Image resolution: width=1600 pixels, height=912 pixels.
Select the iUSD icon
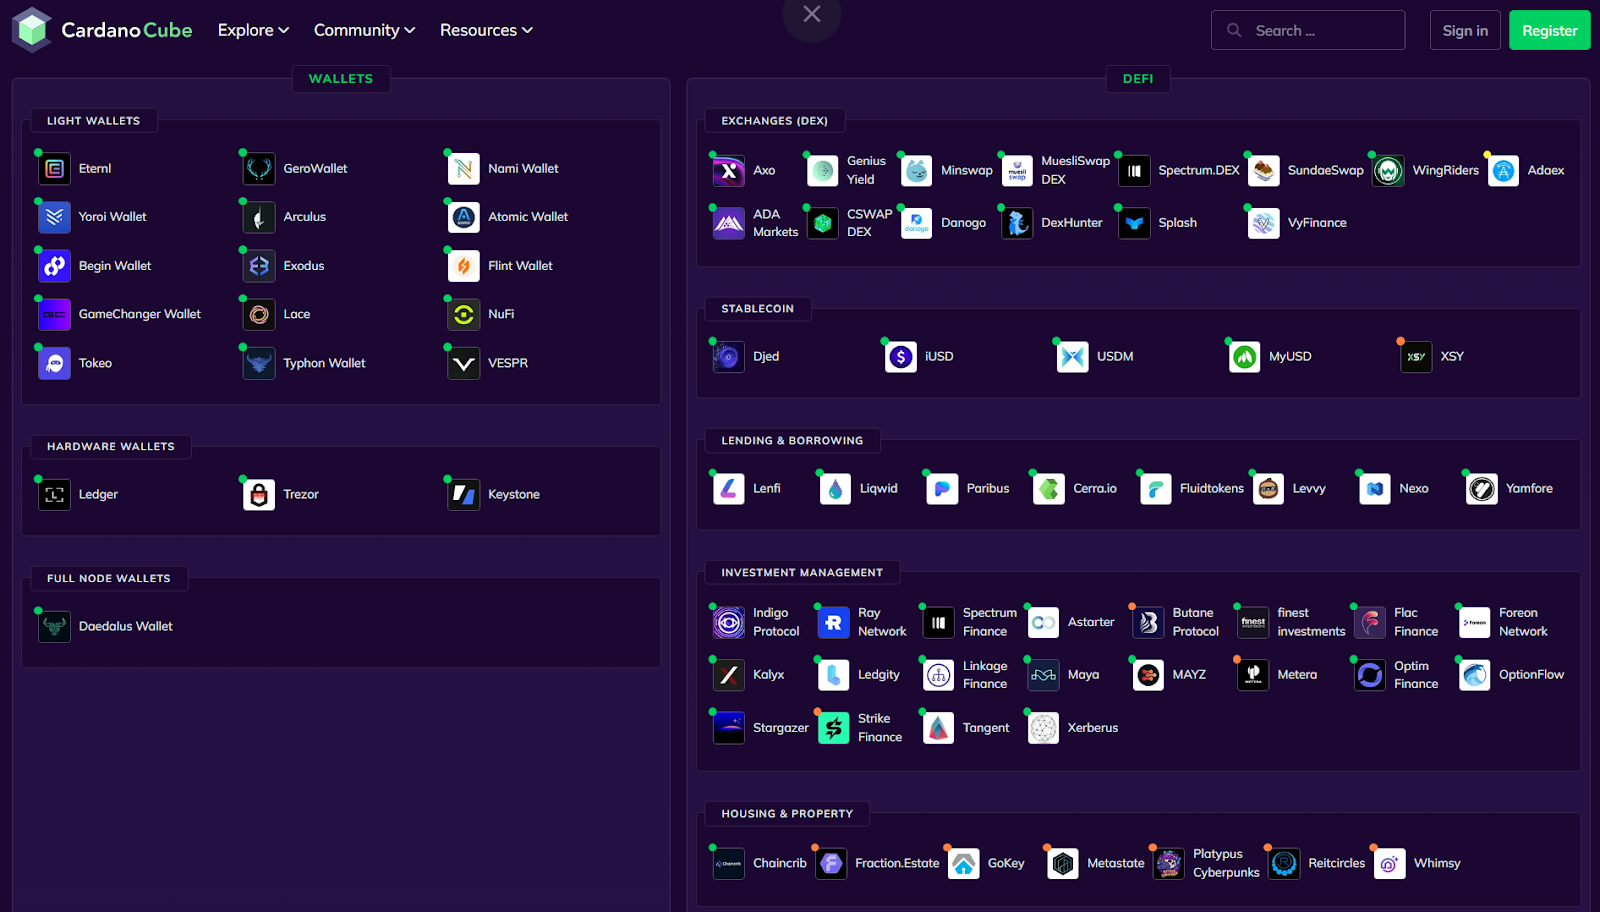pos(901,357)
